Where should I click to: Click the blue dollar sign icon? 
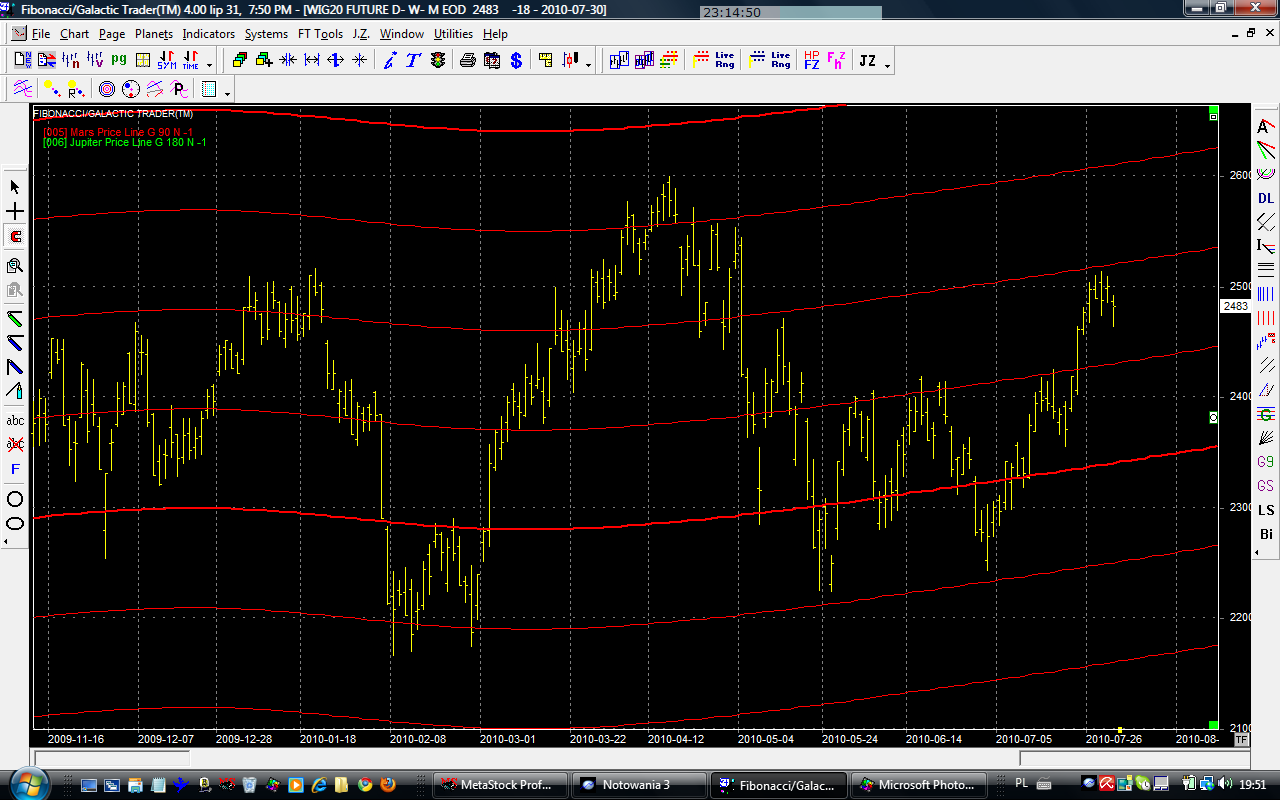516,60
